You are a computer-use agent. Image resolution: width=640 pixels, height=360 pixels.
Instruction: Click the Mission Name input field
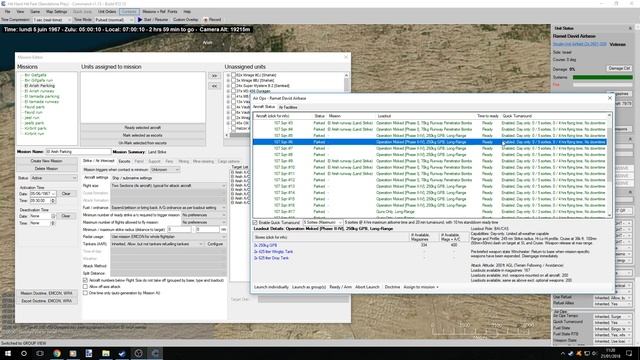(78, 152)
